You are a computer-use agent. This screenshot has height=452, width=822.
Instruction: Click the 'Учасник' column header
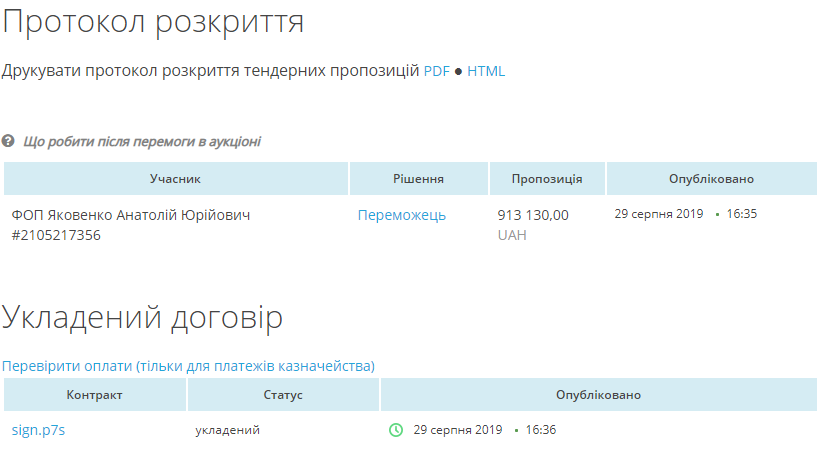tap(176, 179)
